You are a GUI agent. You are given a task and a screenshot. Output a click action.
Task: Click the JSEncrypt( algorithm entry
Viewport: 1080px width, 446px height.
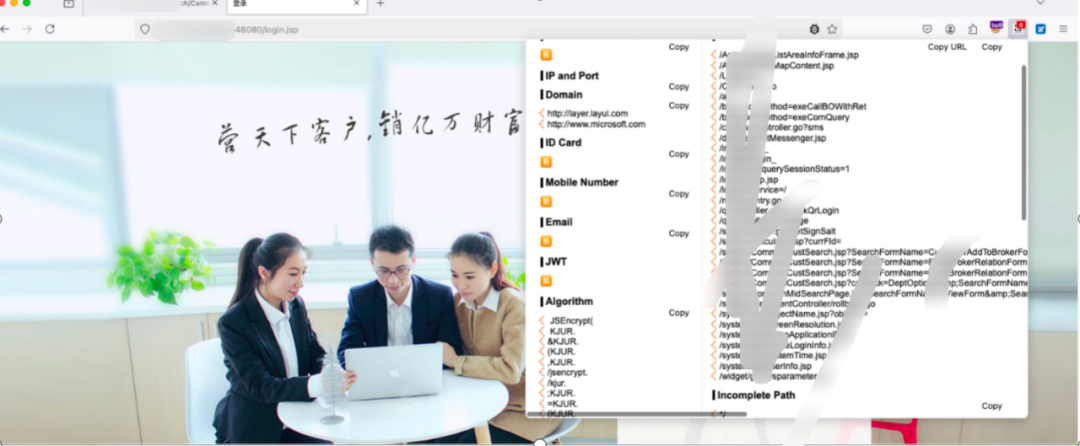click(572, 321)
